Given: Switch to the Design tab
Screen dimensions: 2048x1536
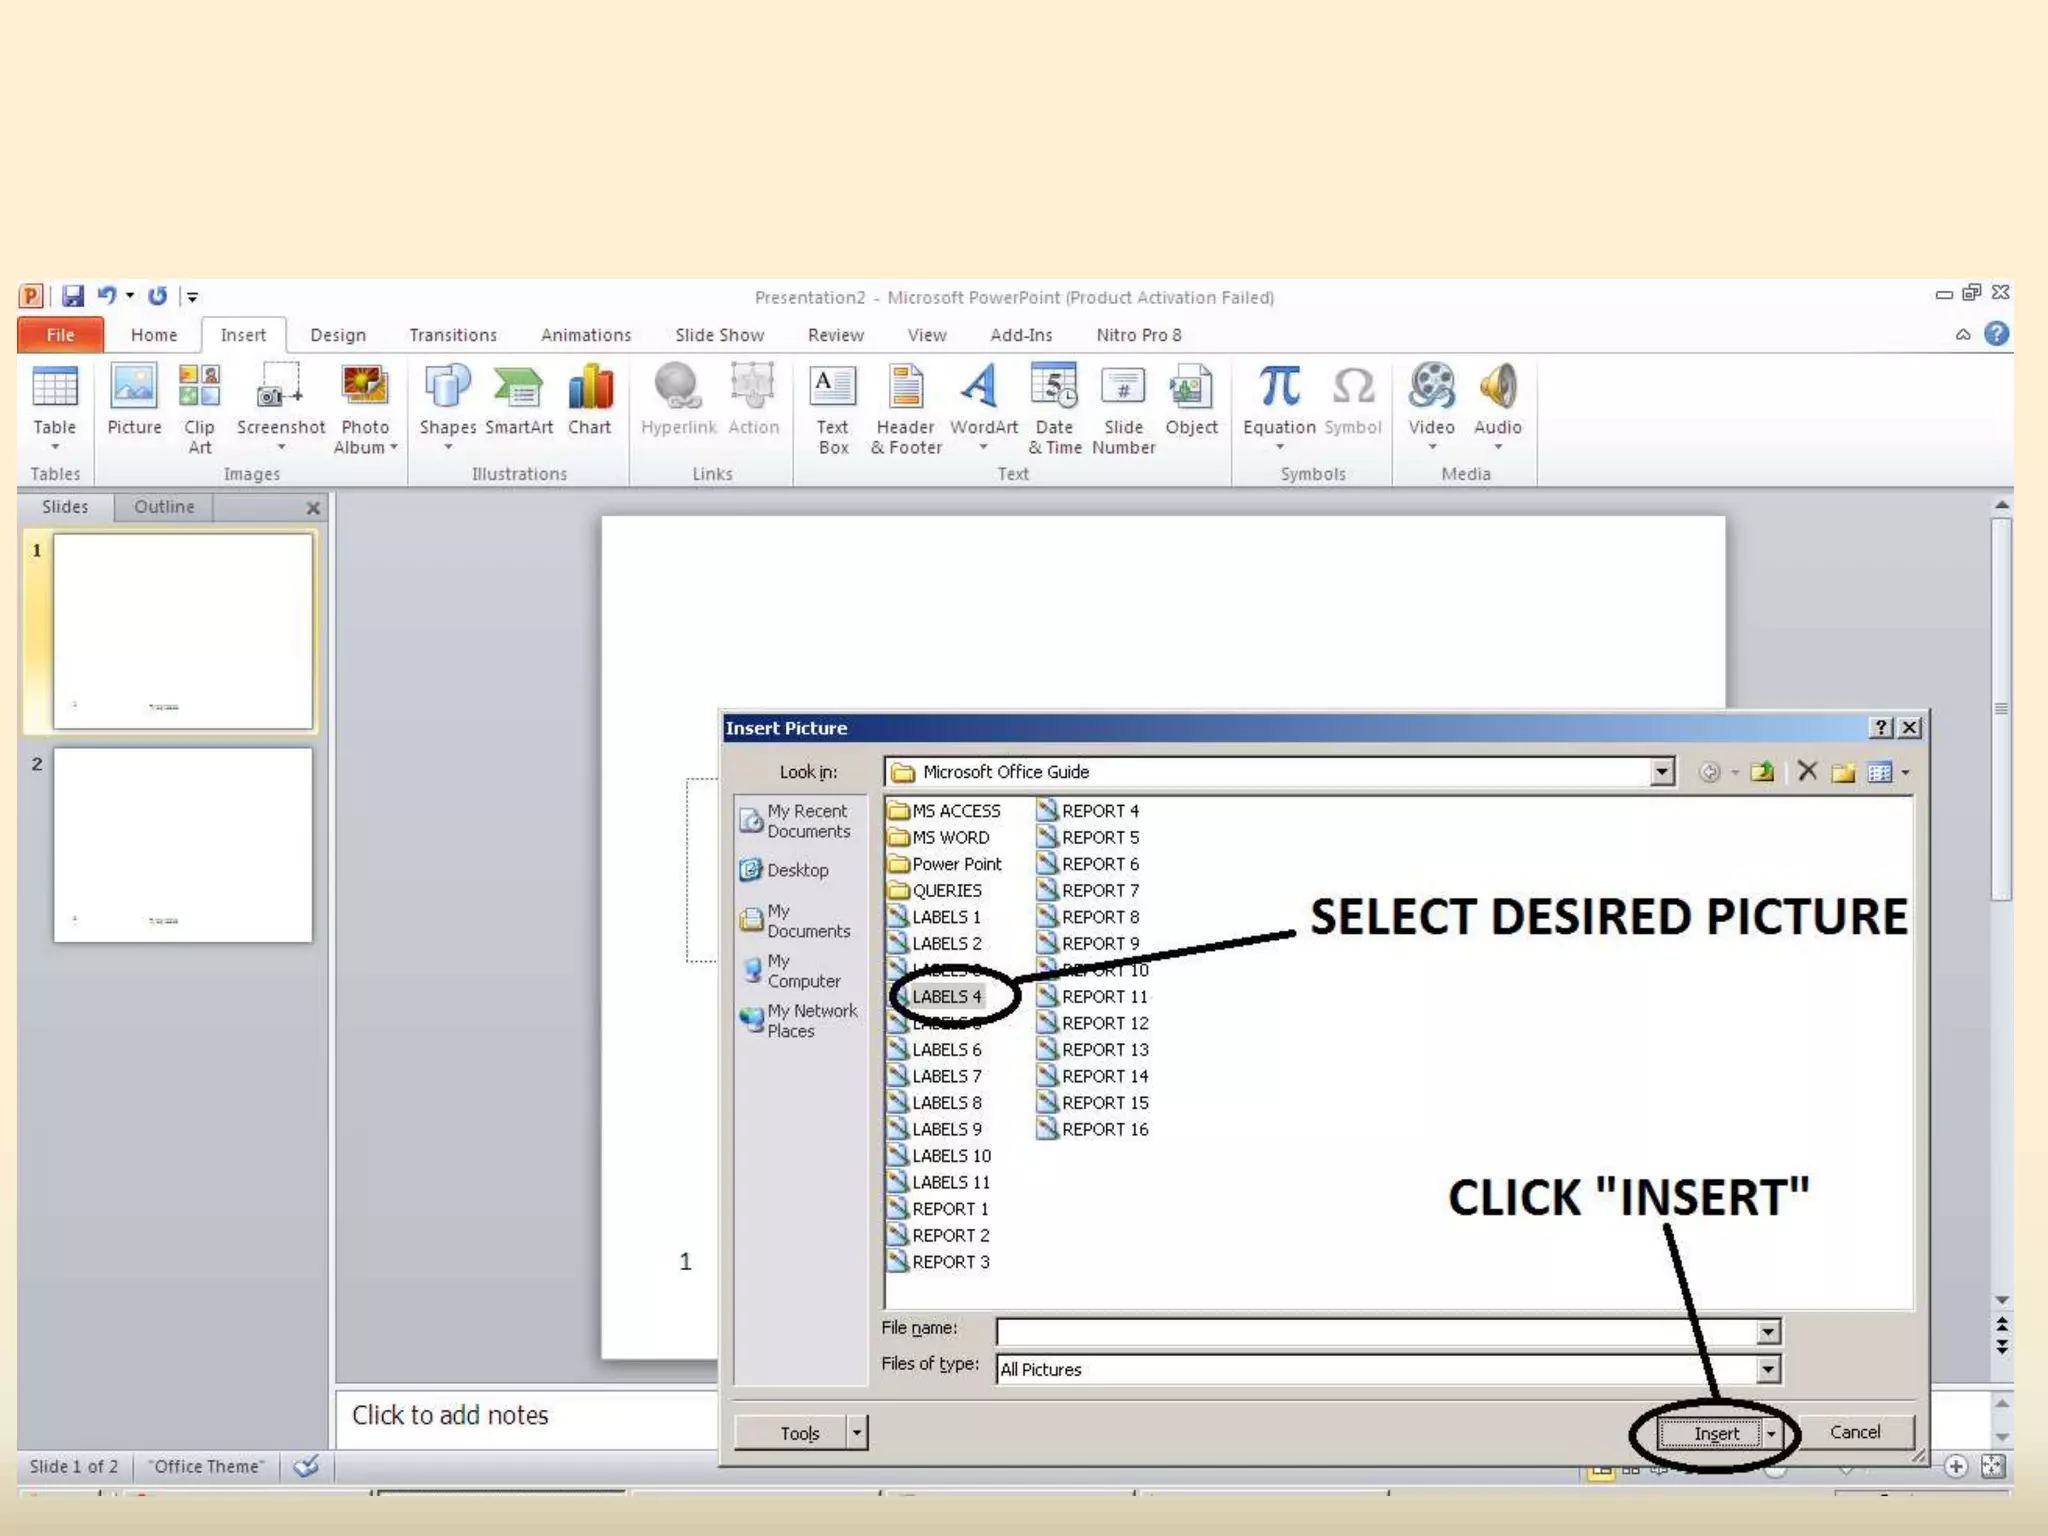Looking at the screenshot, I should [x=337, y=335].
